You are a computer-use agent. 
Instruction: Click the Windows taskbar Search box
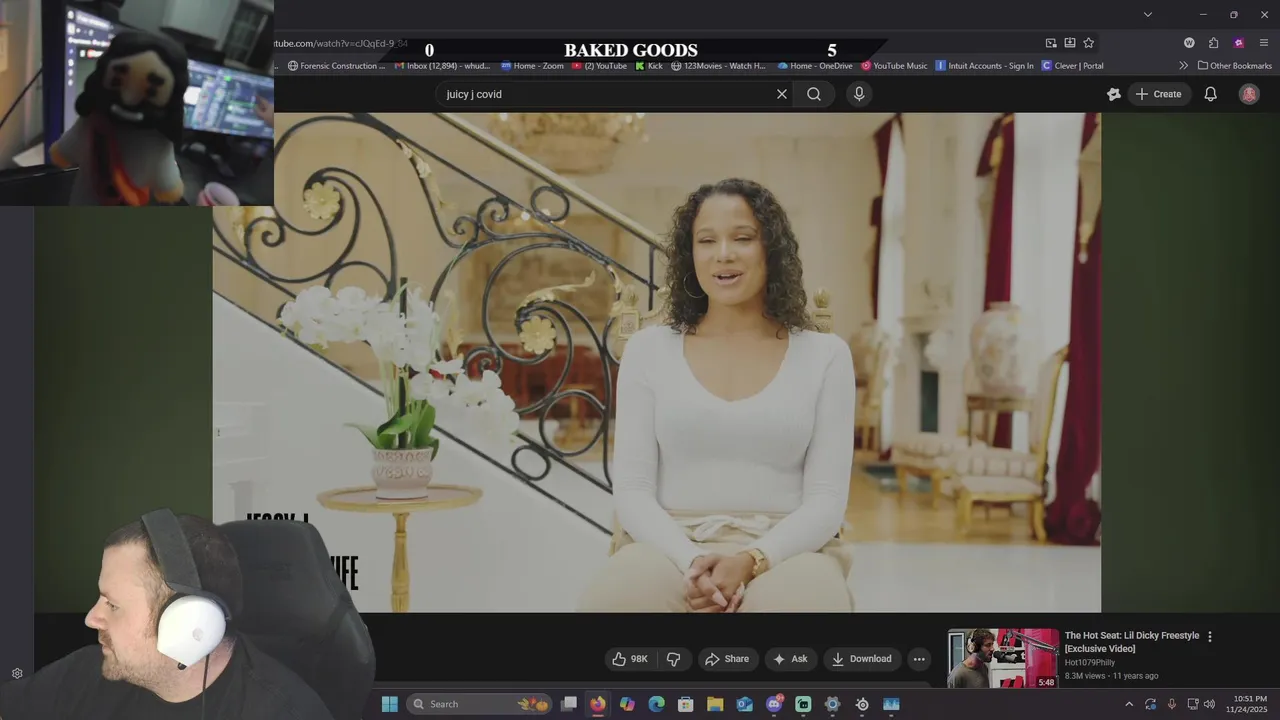click(x=480, y=704)
